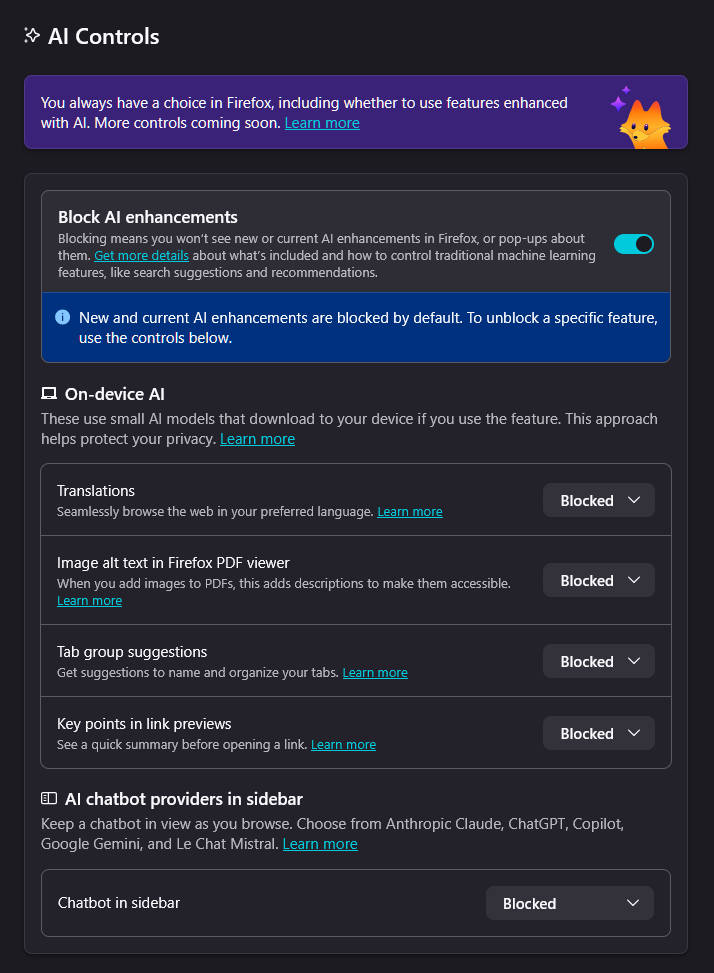
Task: Click Learn more link for Translations
Action: coord(409,511)
